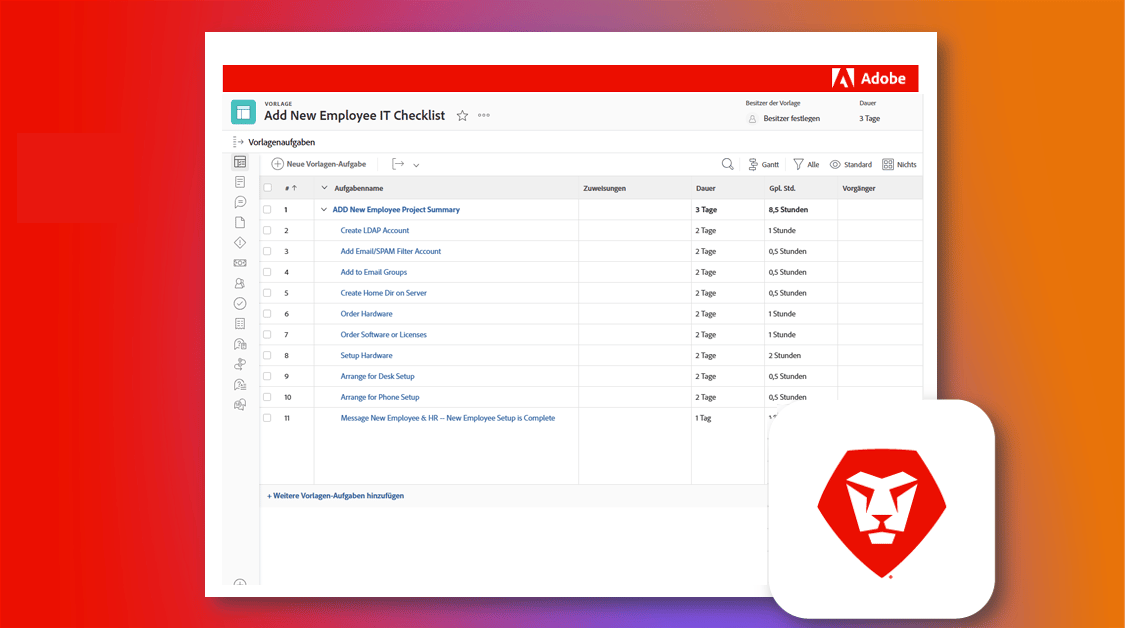Viewport: 1125px width, 628px height.
Task: Open the documents page icon in sidebar
Action: [x=240, y=221]
